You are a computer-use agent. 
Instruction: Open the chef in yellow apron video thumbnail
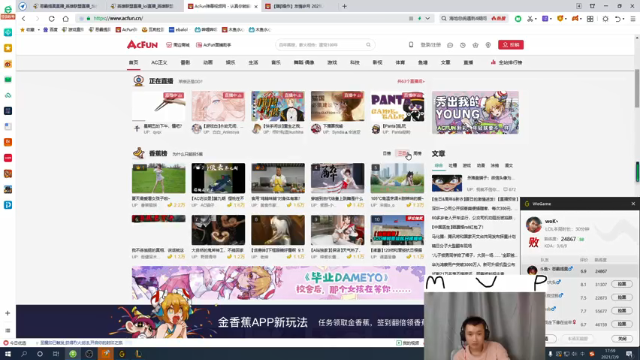click(278, 178)
